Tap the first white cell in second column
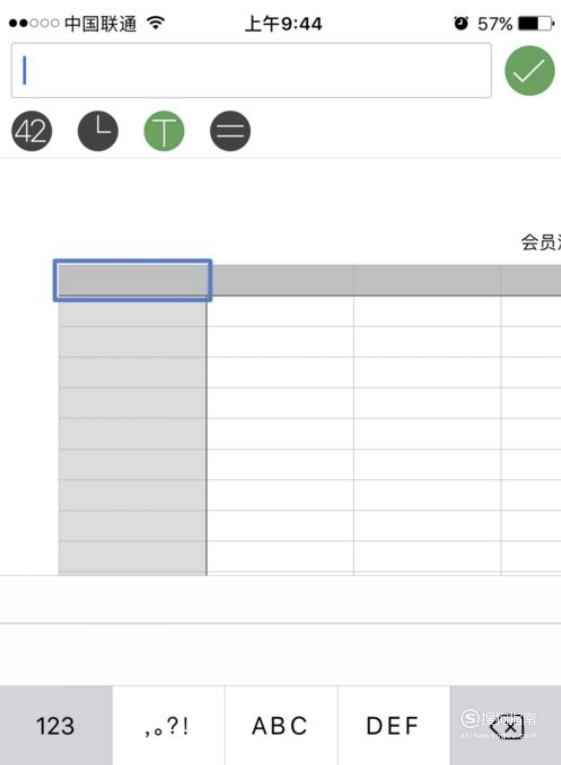The width and height of the screenshot is (561, 765). pyautogui.click(x=280, y=311)
